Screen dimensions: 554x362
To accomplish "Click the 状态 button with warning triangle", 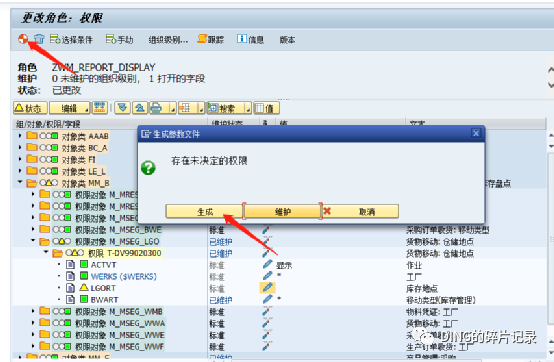I will (30, 108).
